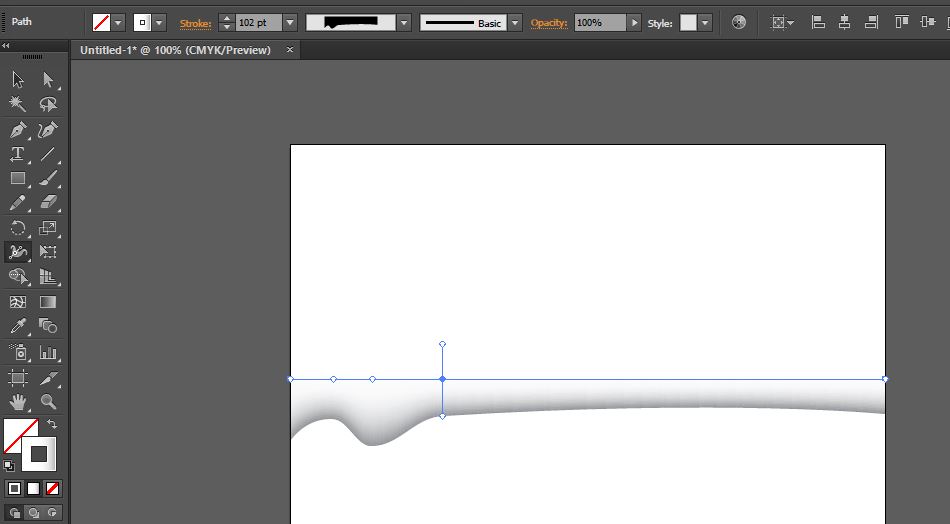This screenshot has height=524, width=950.
Task: Close the Untitled-1 document tab
Action: pos(290,50)
